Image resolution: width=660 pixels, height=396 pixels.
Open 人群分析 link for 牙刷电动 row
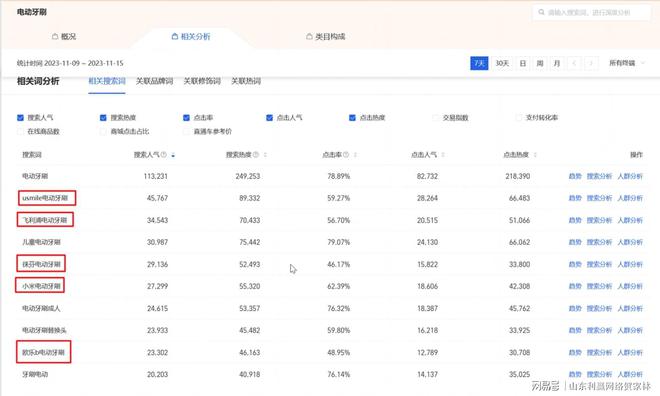[x=630, y=374]
